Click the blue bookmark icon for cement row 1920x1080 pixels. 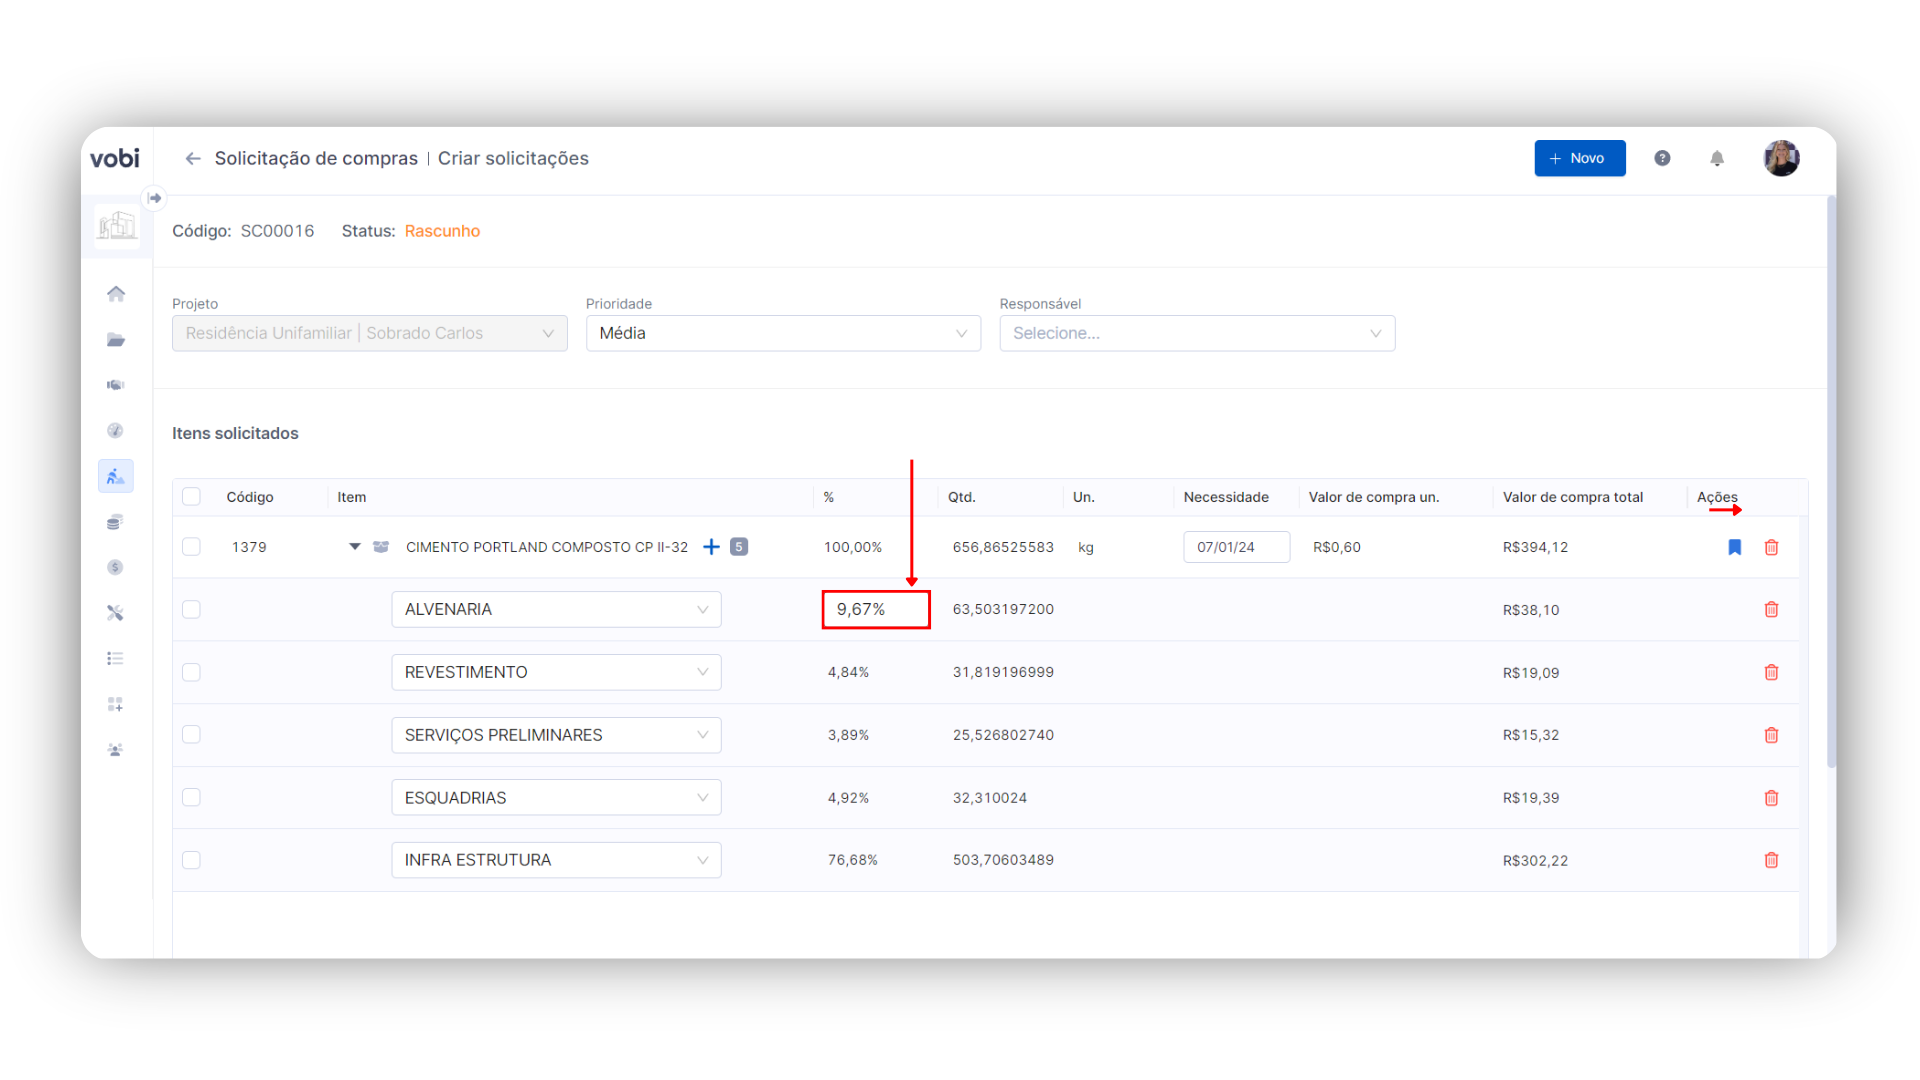click(x=1735, y=547)
